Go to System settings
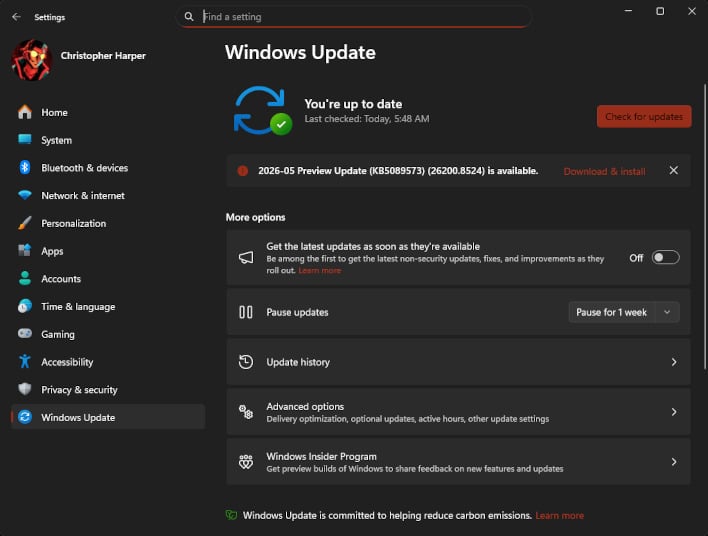 point(108,140)
